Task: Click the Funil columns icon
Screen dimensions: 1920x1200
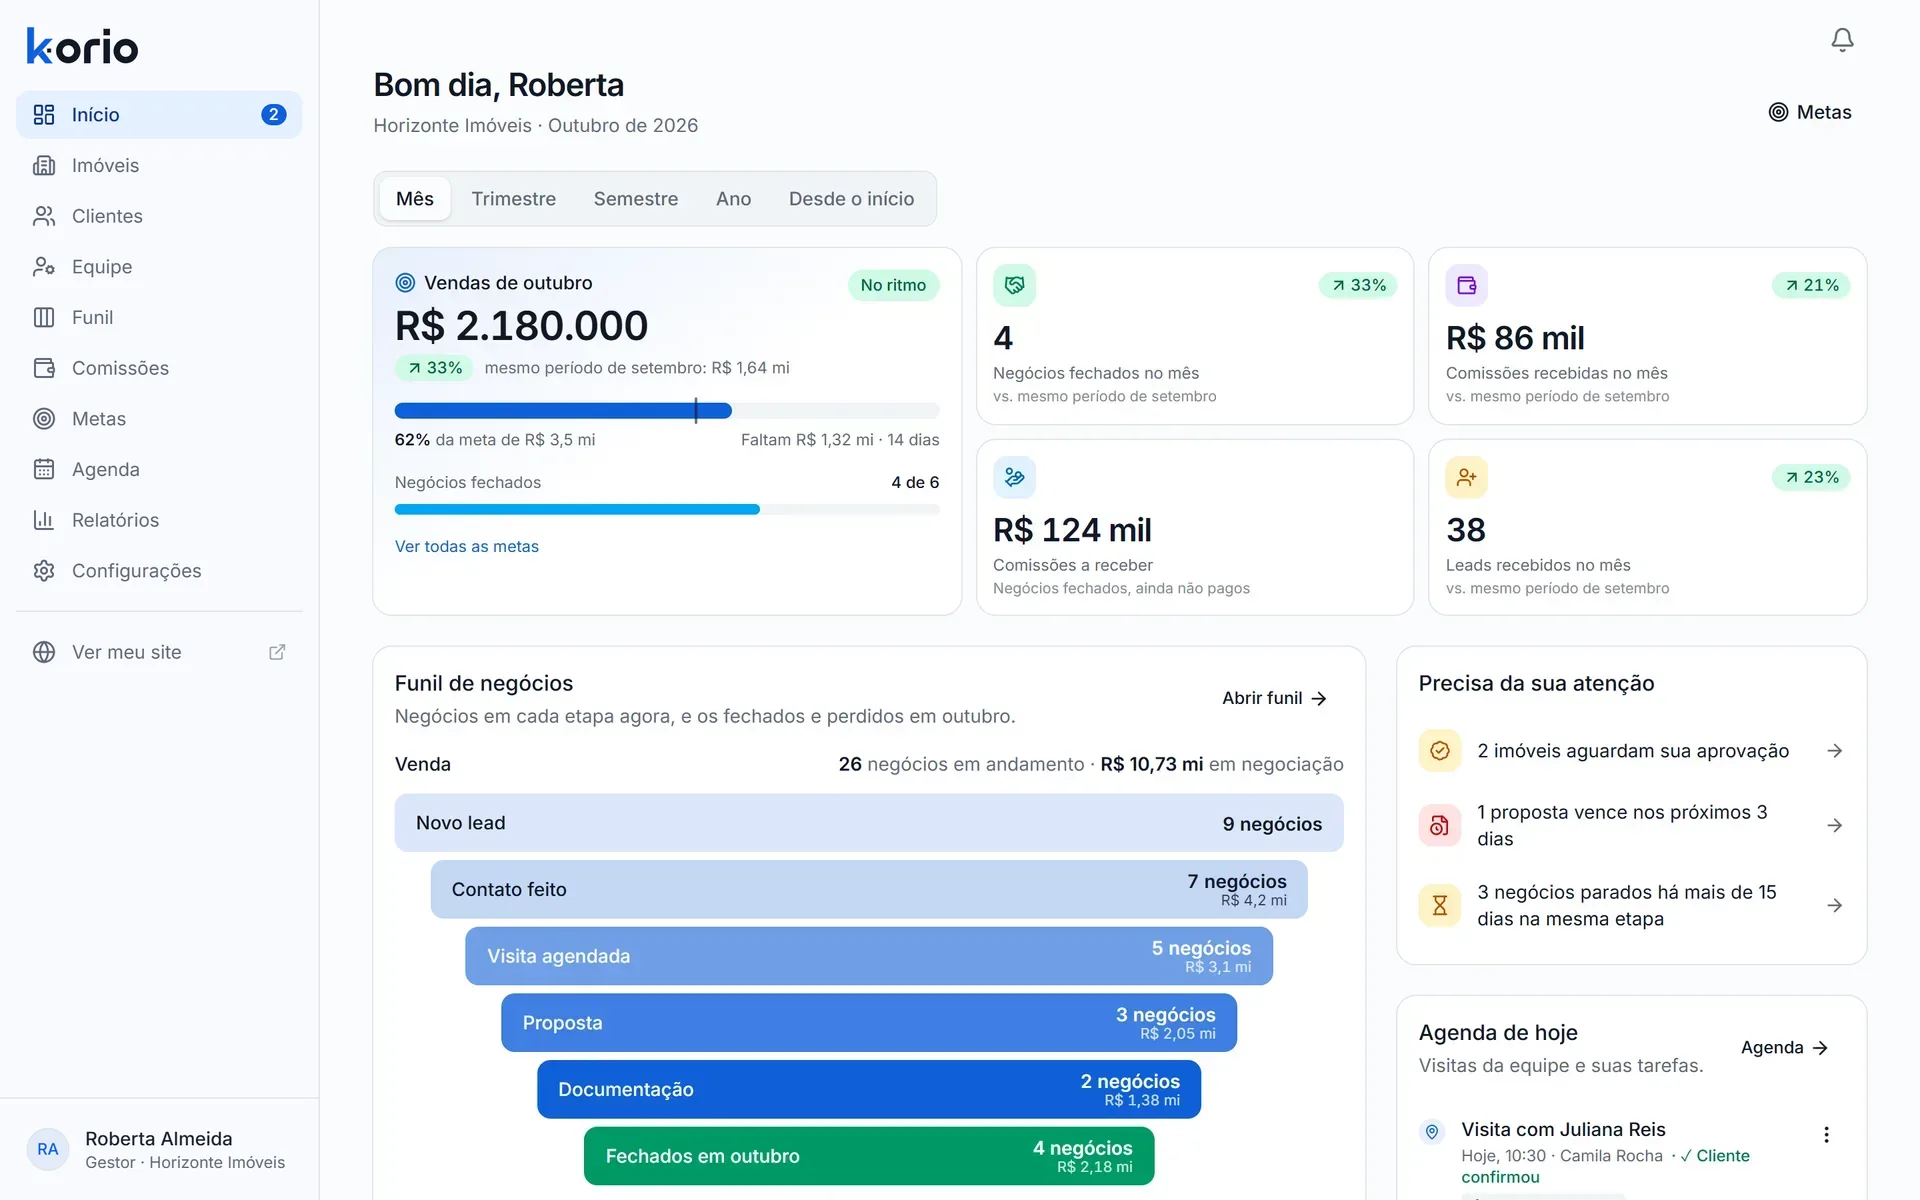Action: [44, 318]
